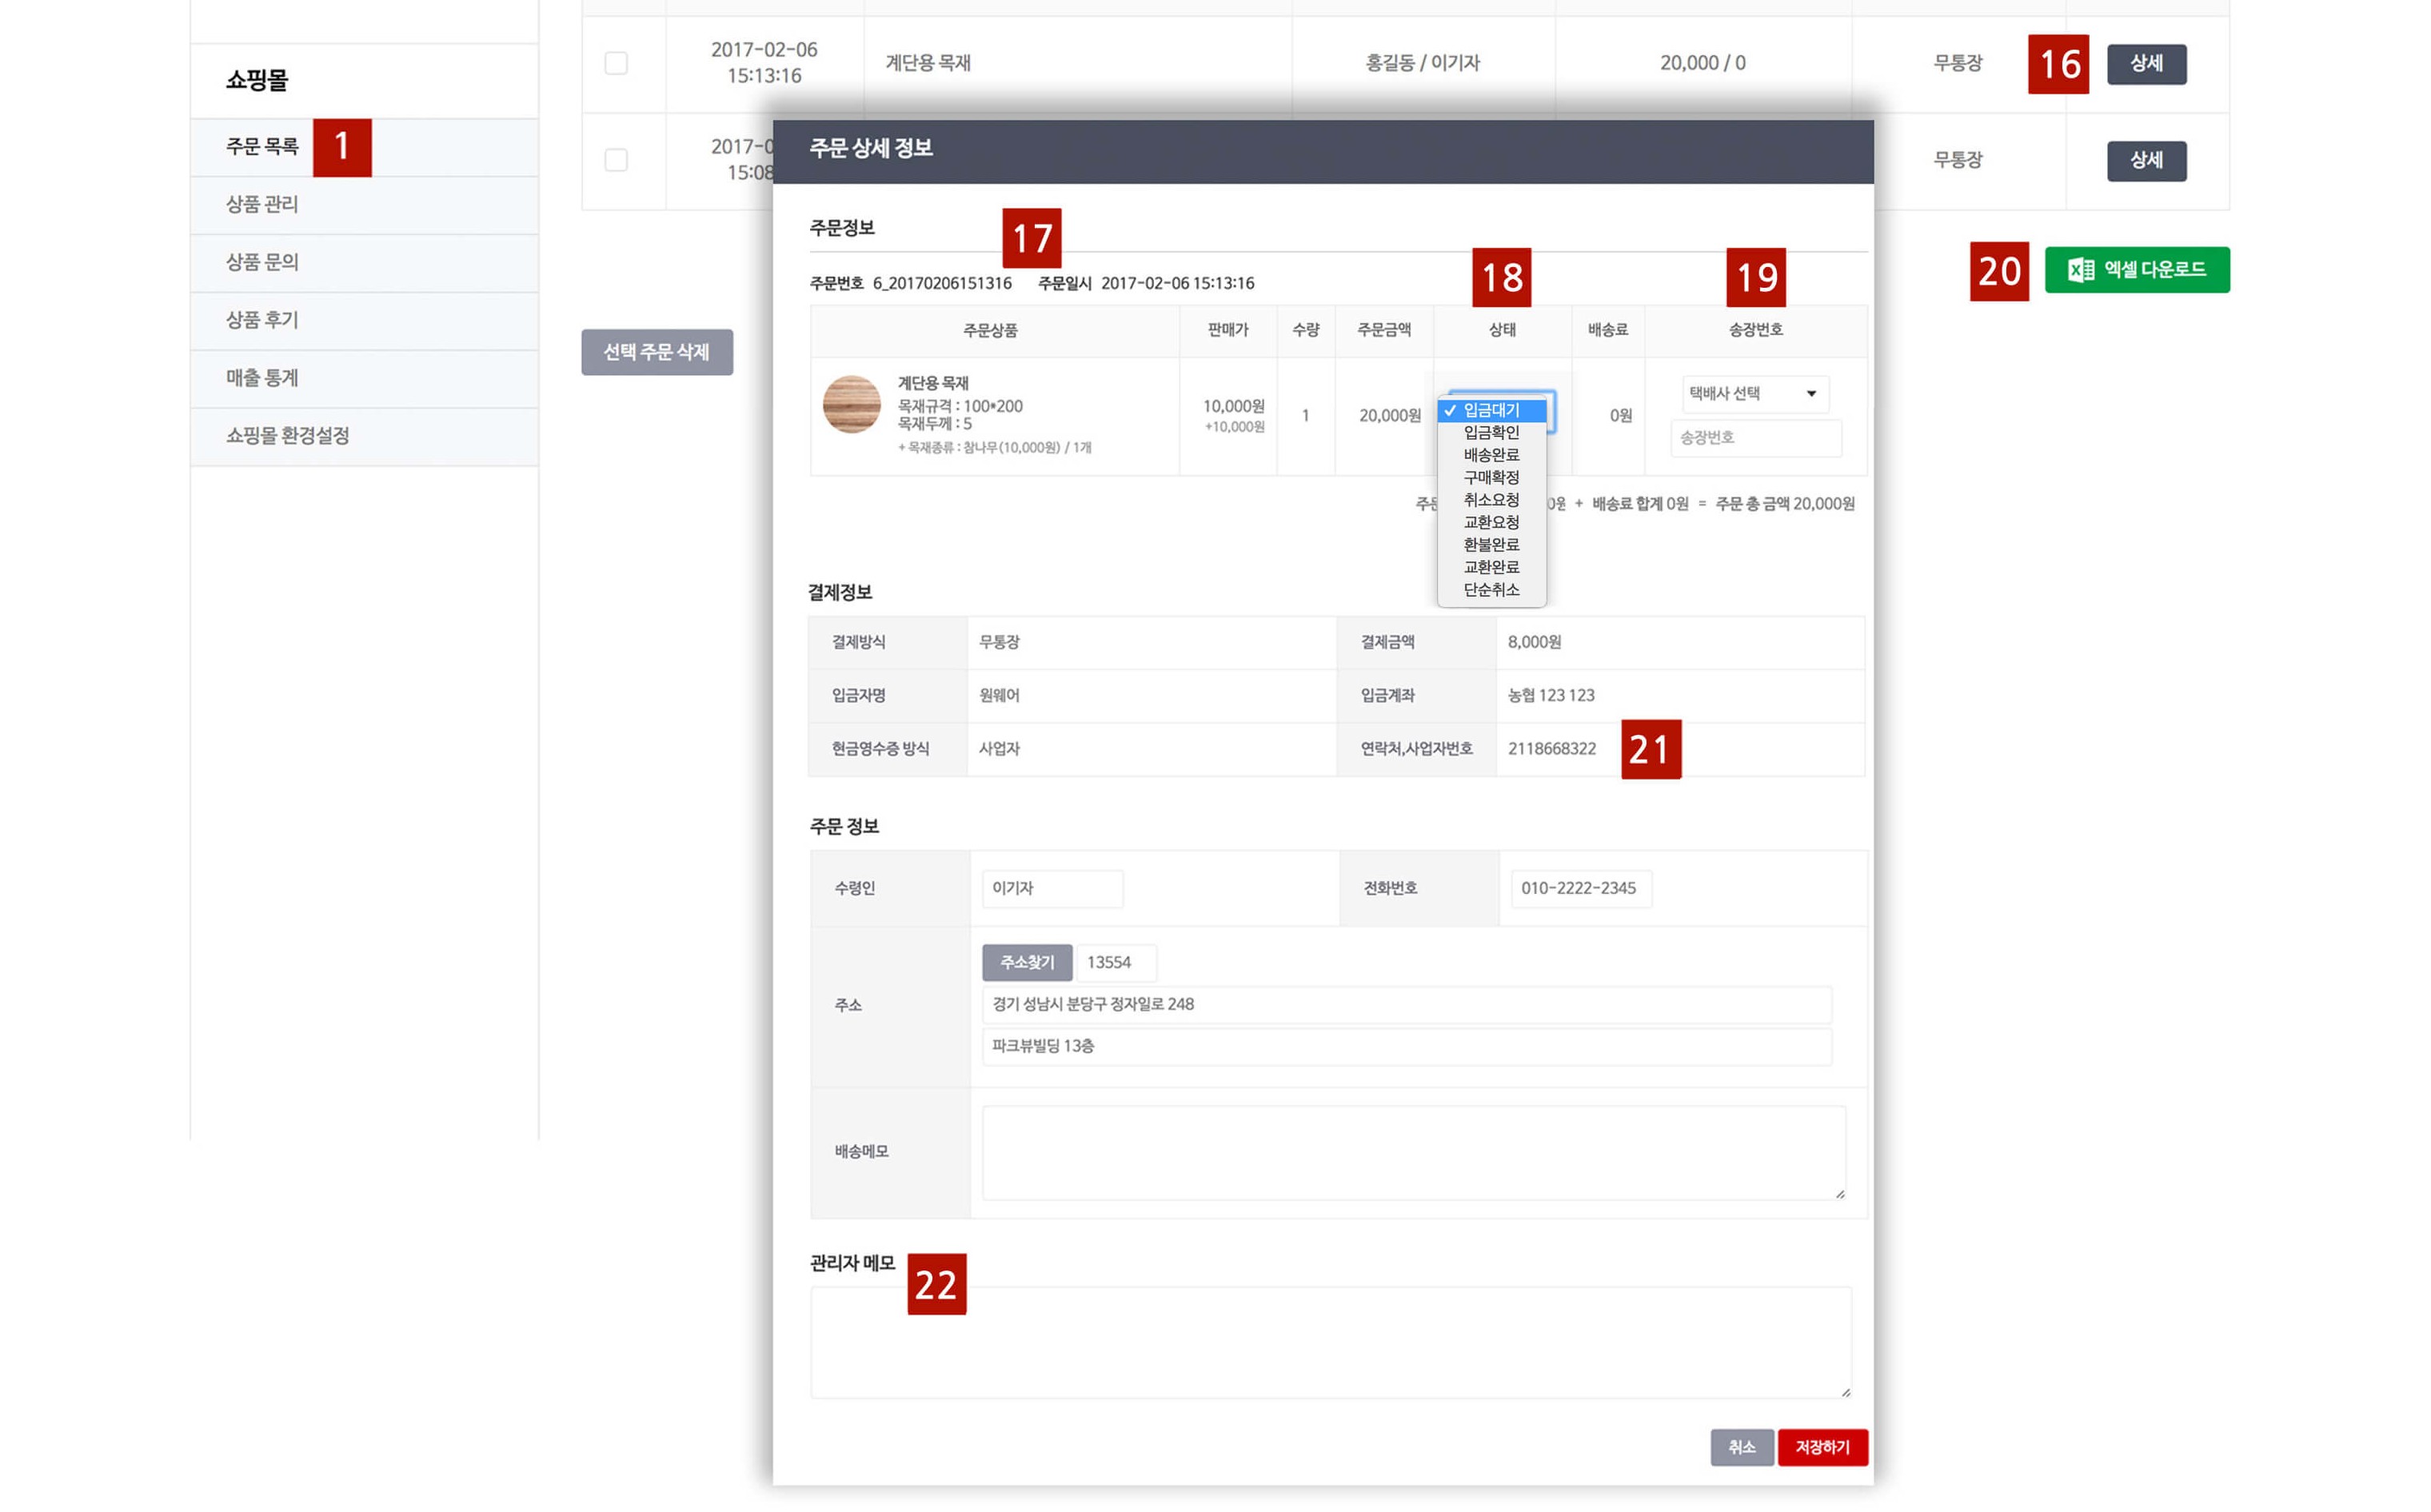Select 환불완료 status option
The height and width of the screenshot is (1512, 2431).
(1491, 545)
